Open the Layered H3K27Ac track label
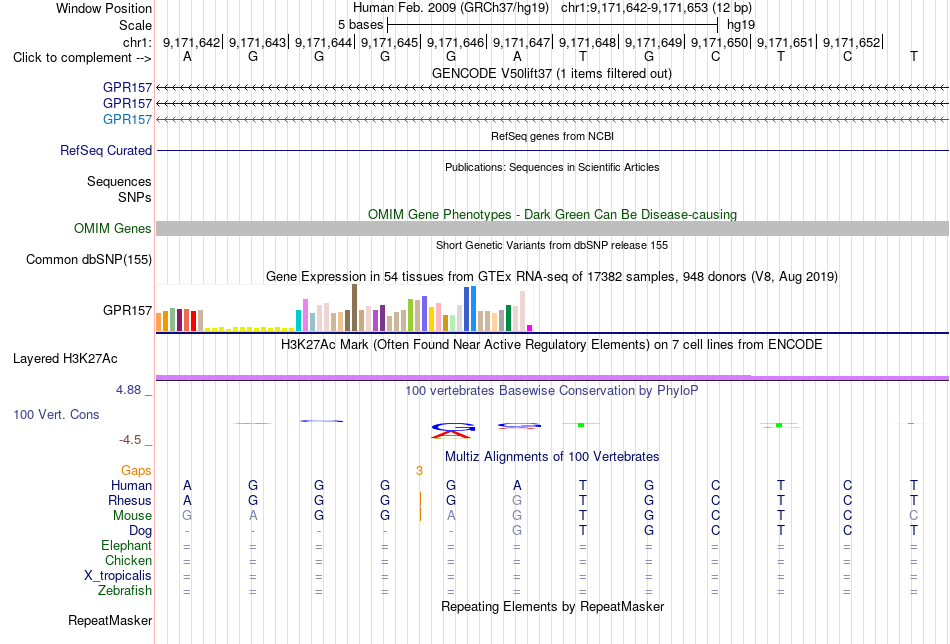The width and height of the screenshot is (950, 644). [65, 359]
